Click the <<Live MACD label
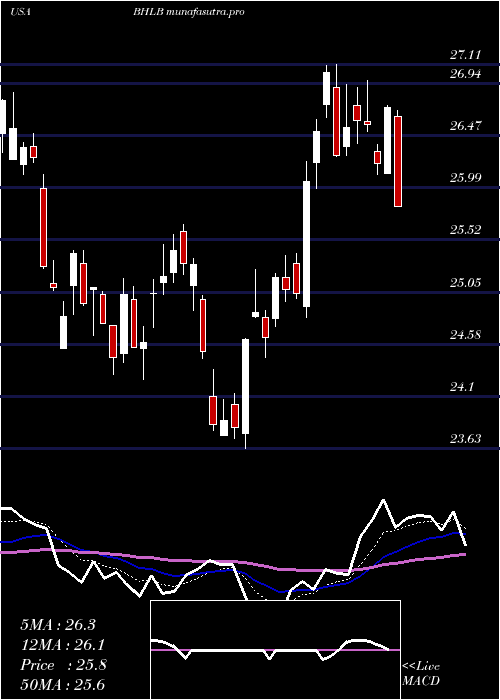500x700 pixels. [x=421, y=674]
